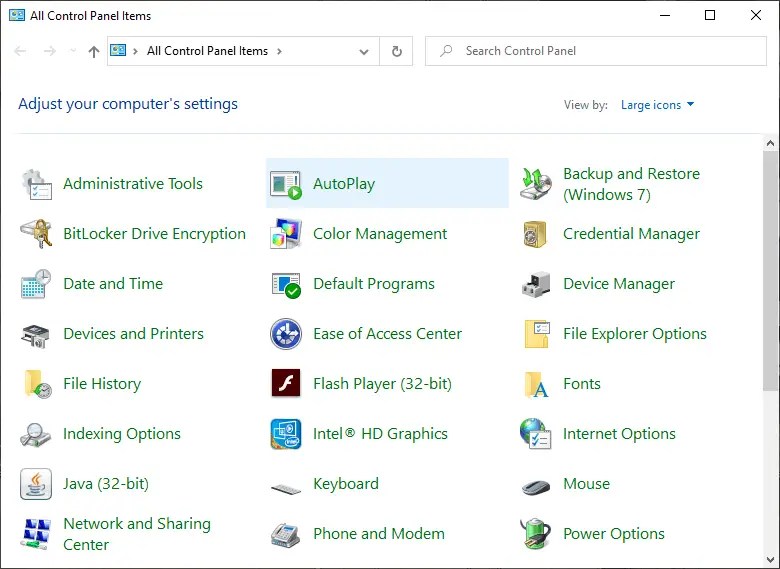This screenshot has height=569, width=780.
Task: Open the View by Large icons dropdown
Action: coord(657,105)
